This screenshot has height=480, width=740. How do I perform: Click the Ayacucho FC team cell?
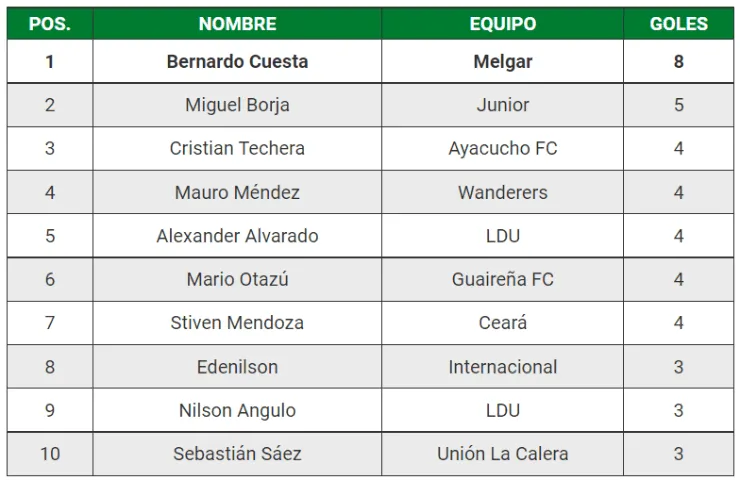(x=502, y=148)
